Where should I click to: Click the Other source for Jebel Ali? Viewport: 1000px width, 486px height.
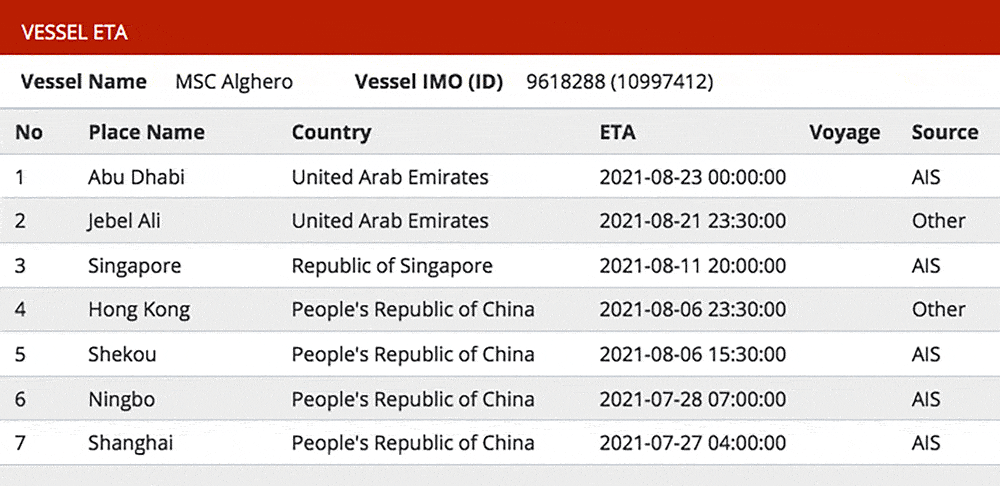pyautogui.click(x=938, y=221)
